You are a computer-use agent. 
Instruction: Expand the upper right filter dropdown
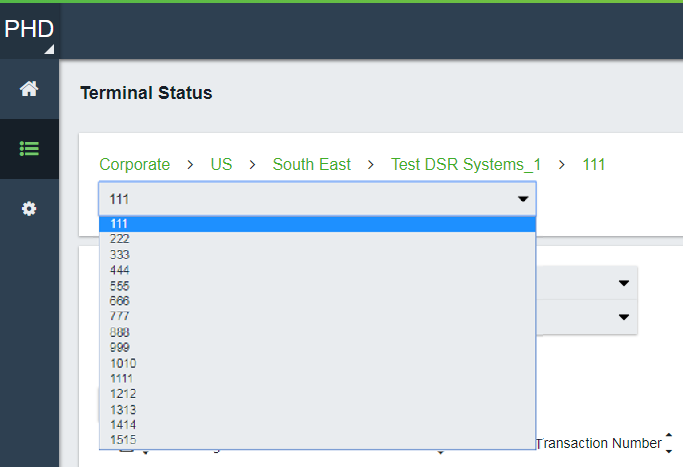click(x=624, y=283)
